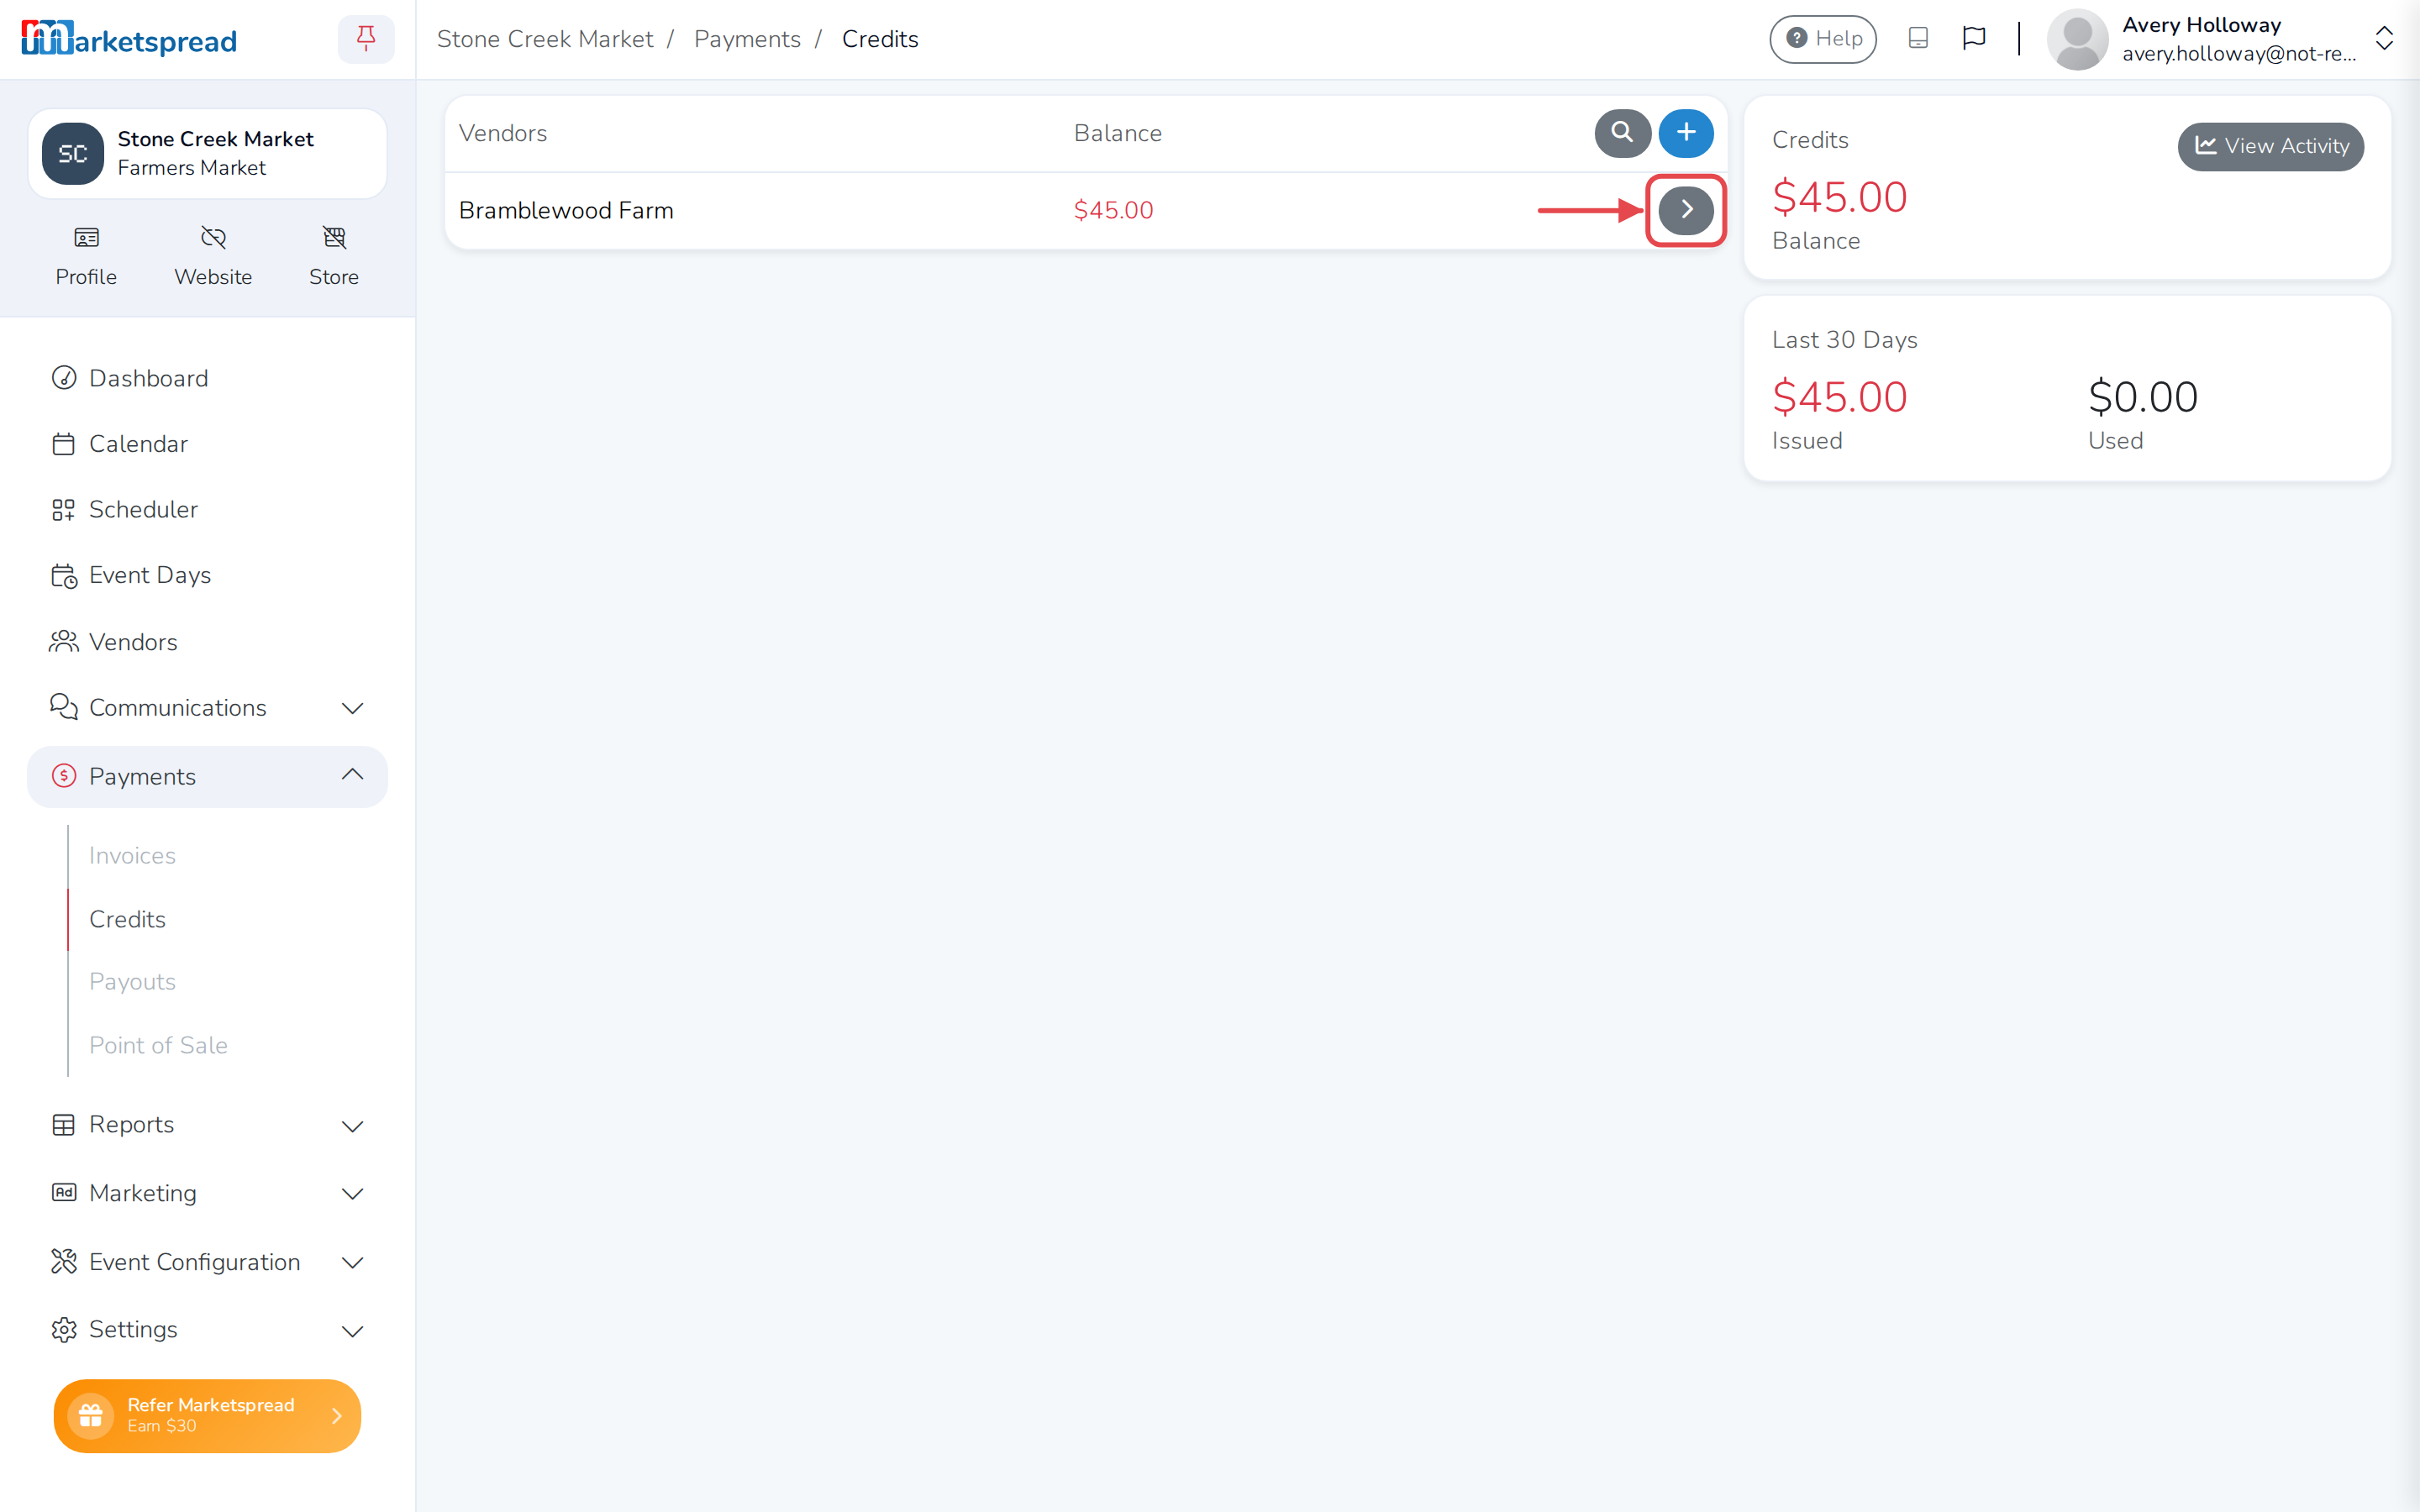Click the pin sidebar icon

(x=366, y=39)
